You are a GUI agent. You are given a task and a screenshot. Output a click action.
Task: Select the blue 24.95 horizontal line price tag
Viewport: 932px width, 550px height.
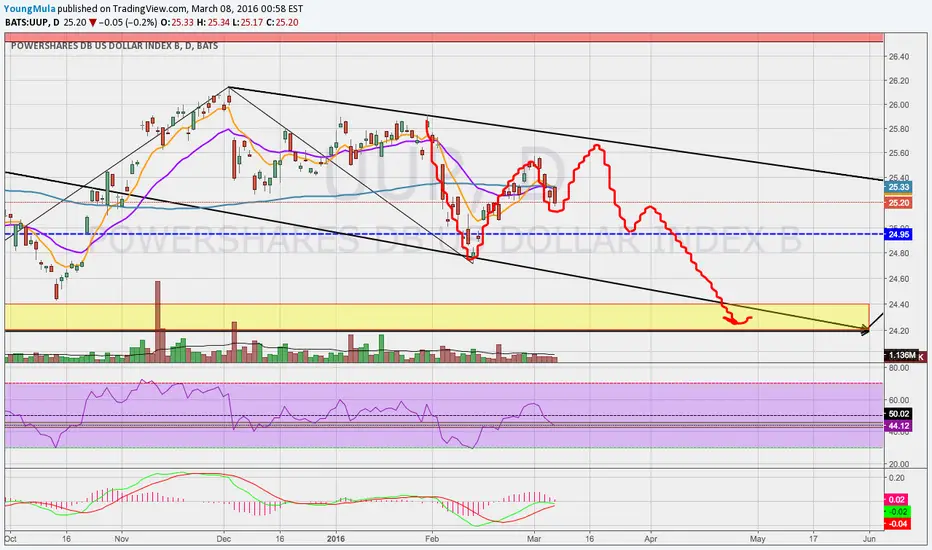[898, 234]
